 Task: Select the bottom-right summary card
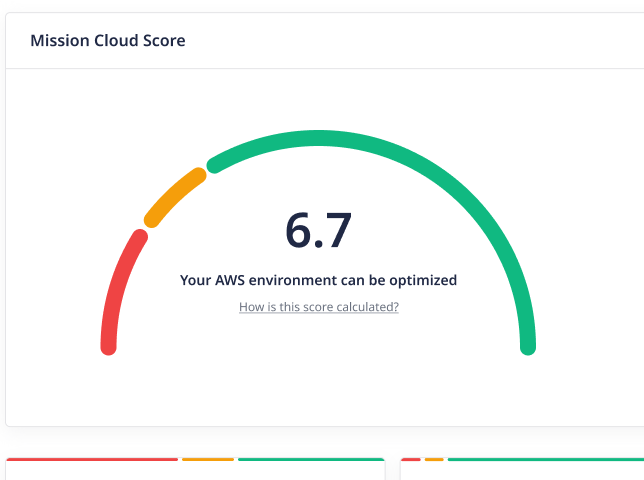[x=522, y=472]
